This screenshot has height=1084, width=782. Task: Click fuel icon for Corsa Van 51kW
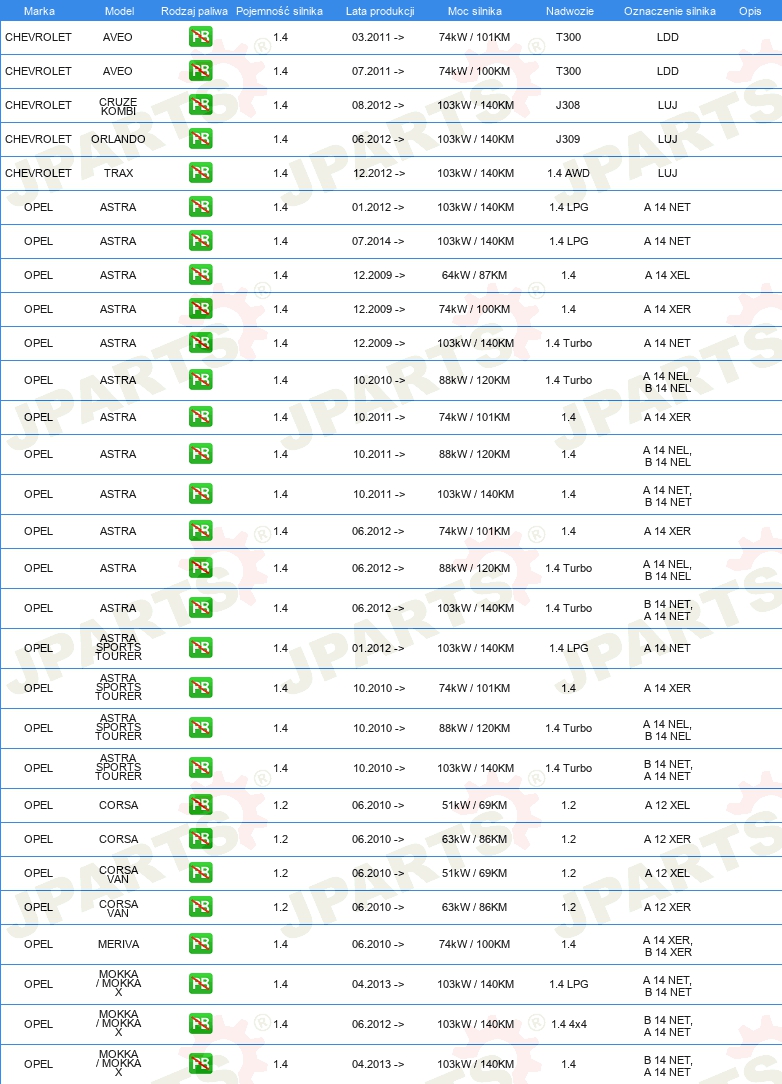201,872
